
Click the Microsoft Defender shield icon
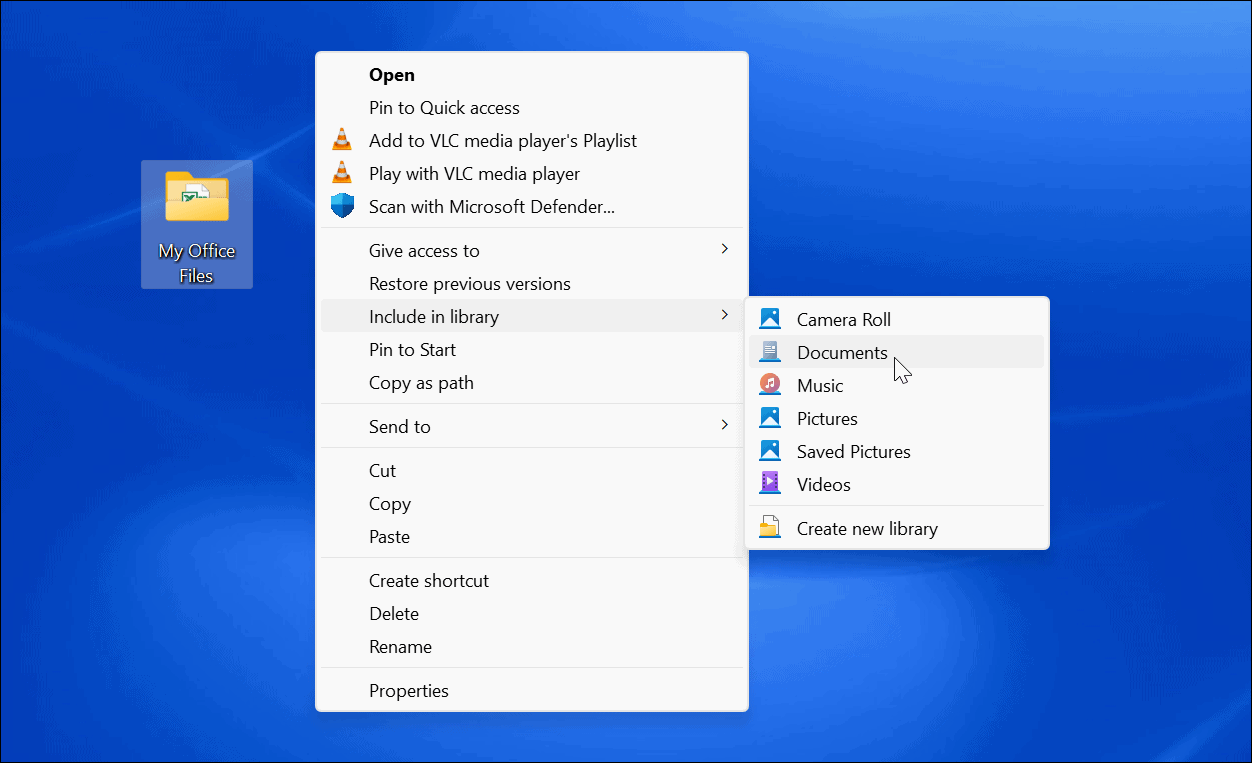coord(342,205)
